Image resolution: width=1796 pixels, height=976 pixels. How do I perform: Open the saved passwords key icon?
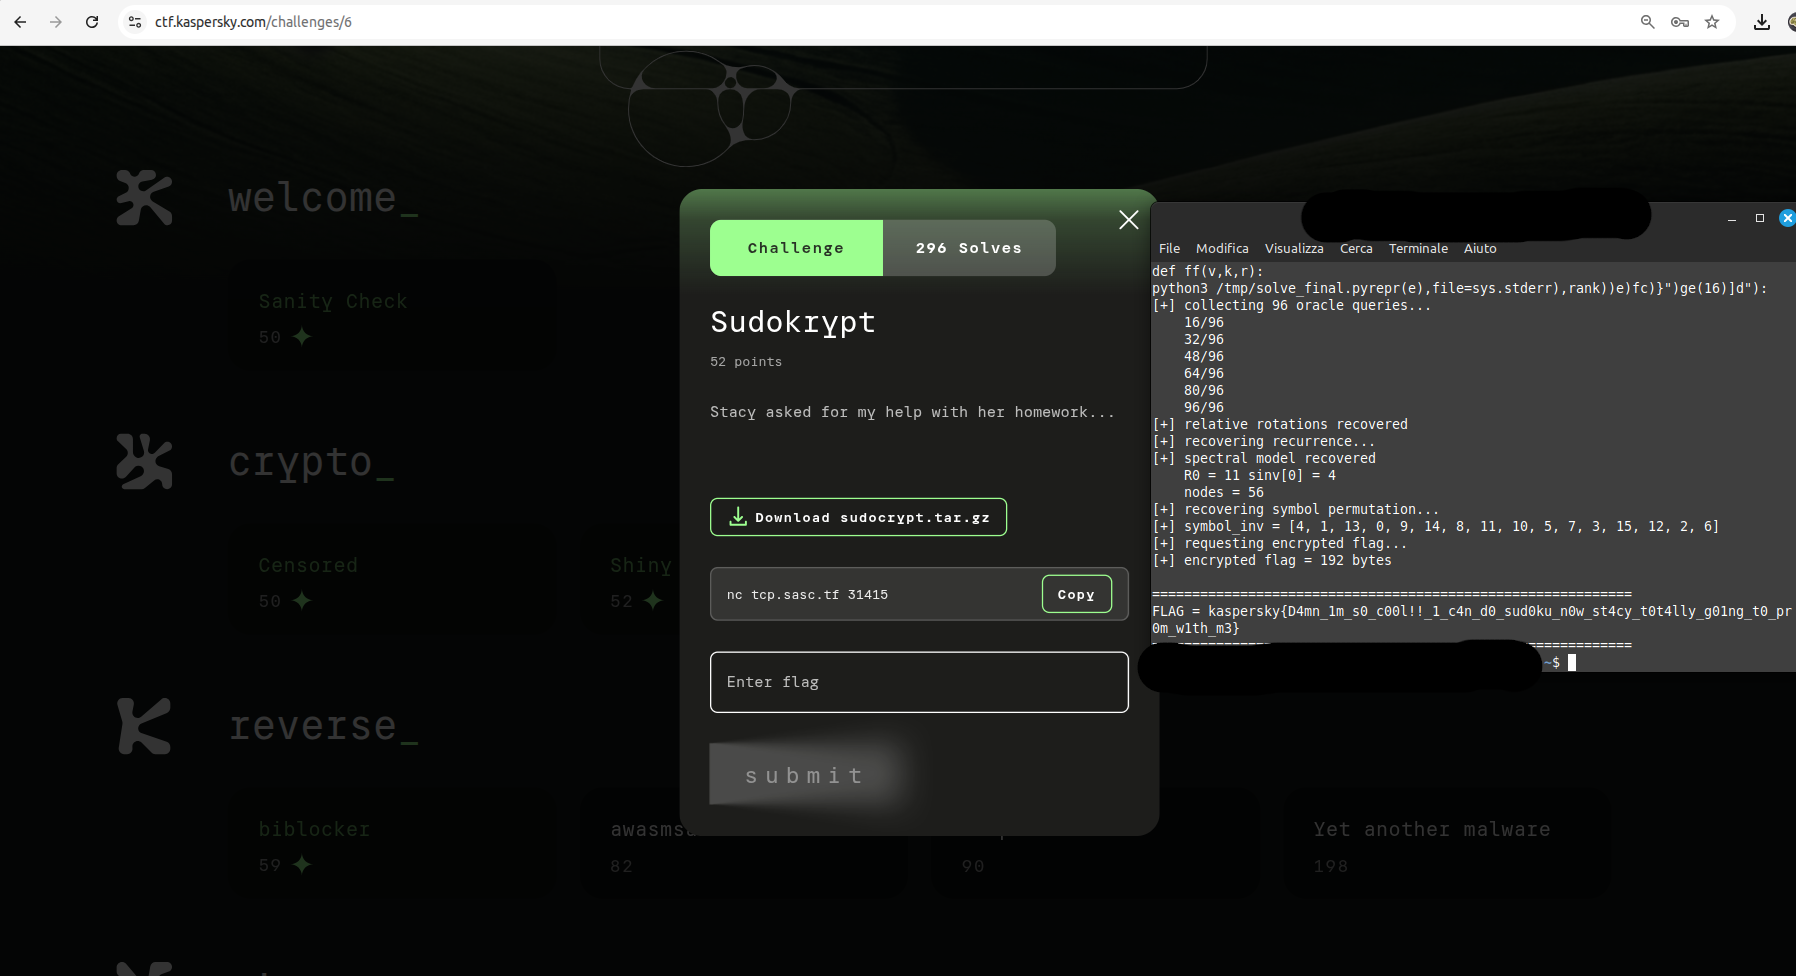(x=1680, y=22)
